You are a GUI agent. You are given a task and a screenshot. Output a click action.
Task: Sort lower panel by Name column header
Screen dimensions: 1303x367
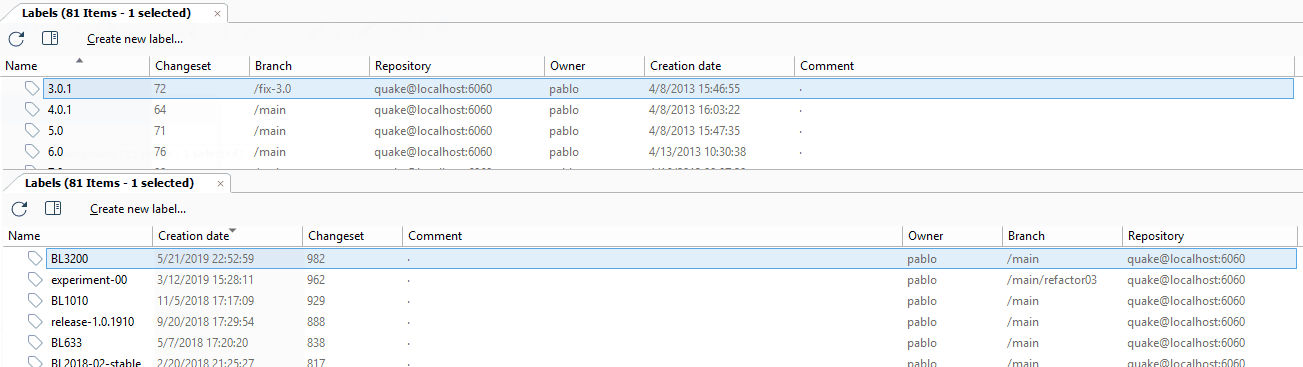(x=77, y=236)
